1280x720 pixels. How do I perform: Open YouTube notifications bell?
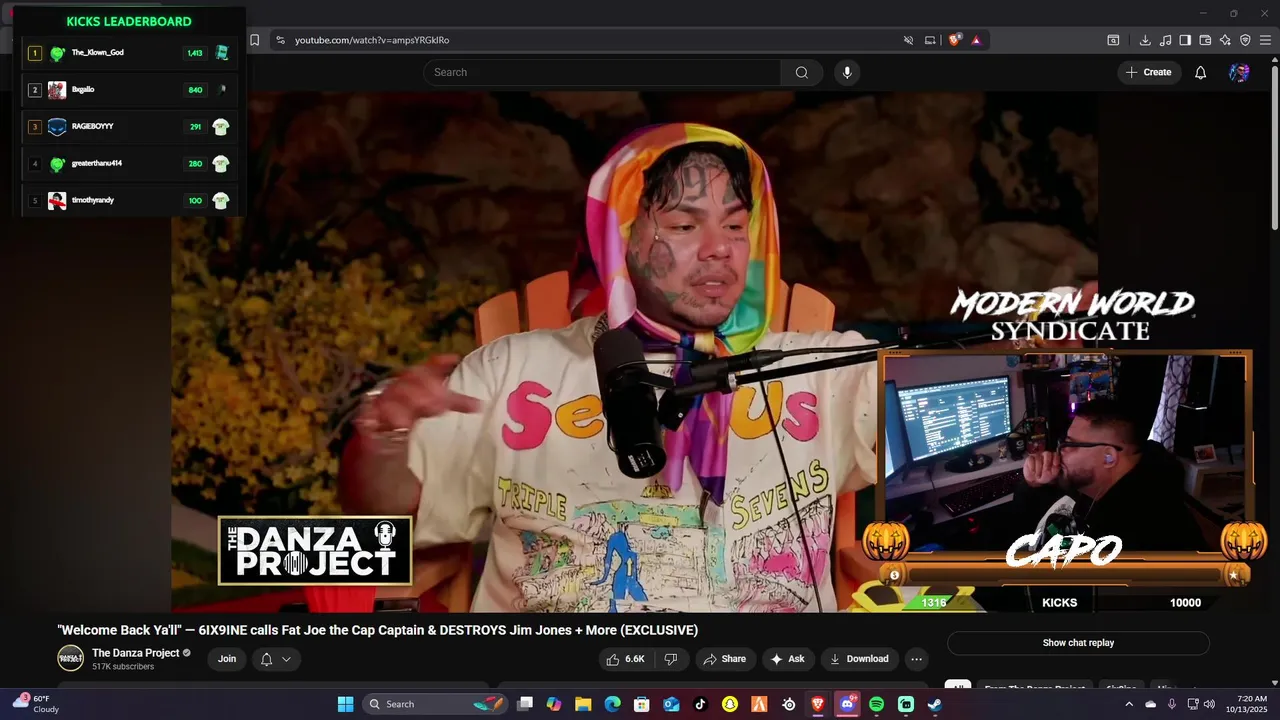click(1201, 72)
